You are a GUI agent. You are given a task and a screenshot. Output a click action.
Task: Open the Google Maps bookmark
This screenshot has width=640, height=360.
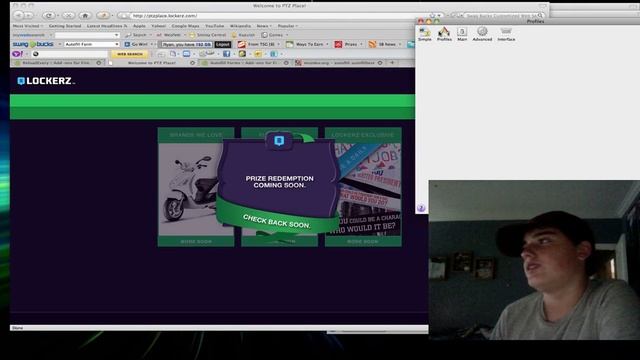(185, 26)
